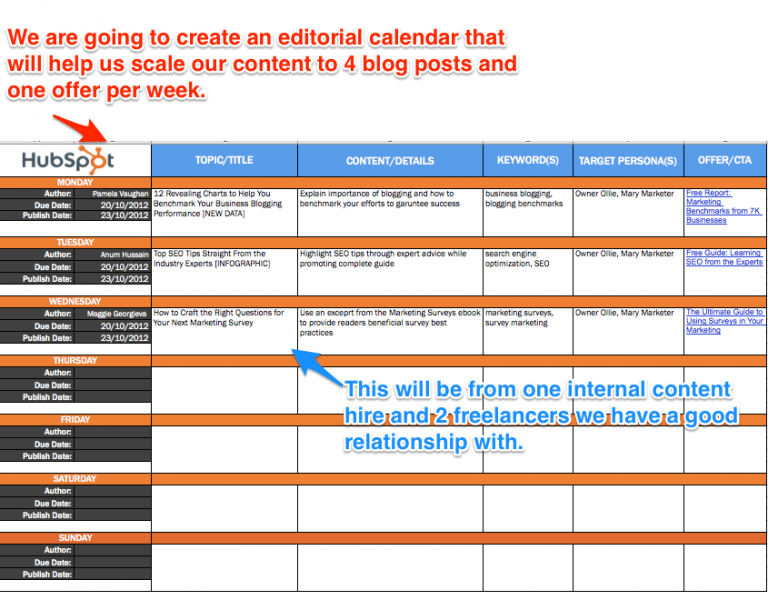The height and width of the screenshot is (610, 768).
Task: Click Tuesday's due date 20/10/2012
Action: (x=113, y=267)
